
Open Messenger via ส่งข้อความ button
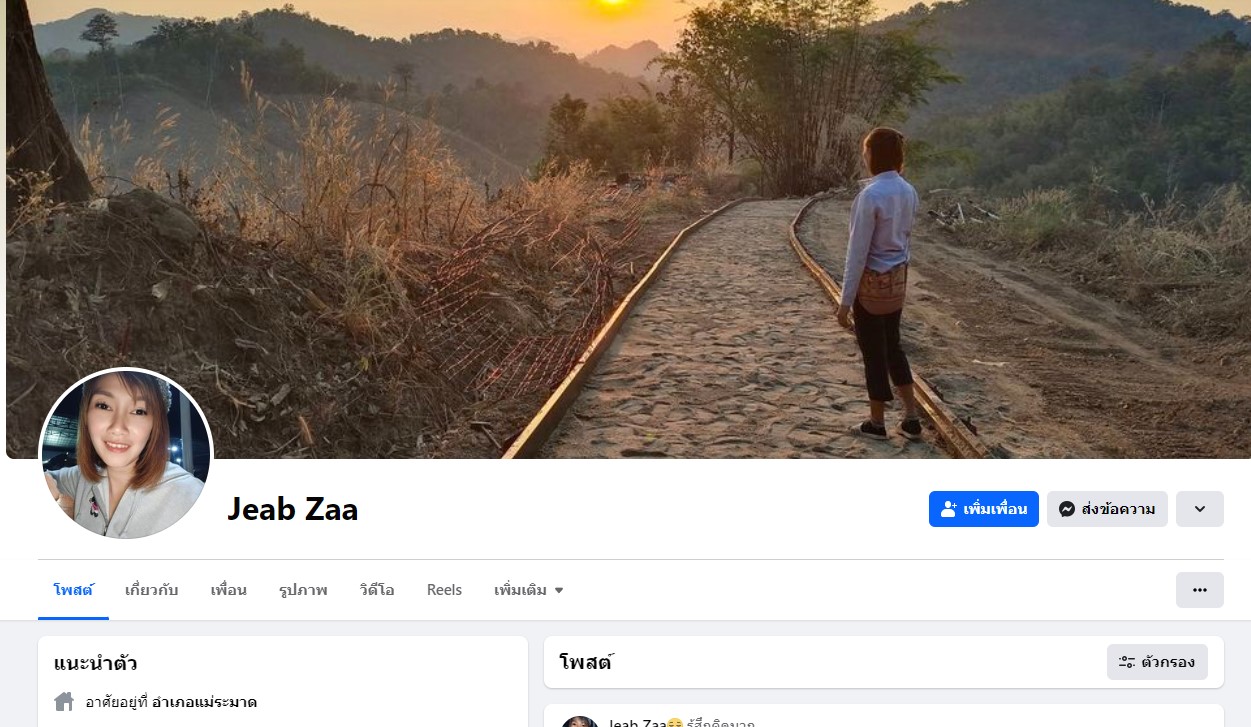click(1107, 509)
